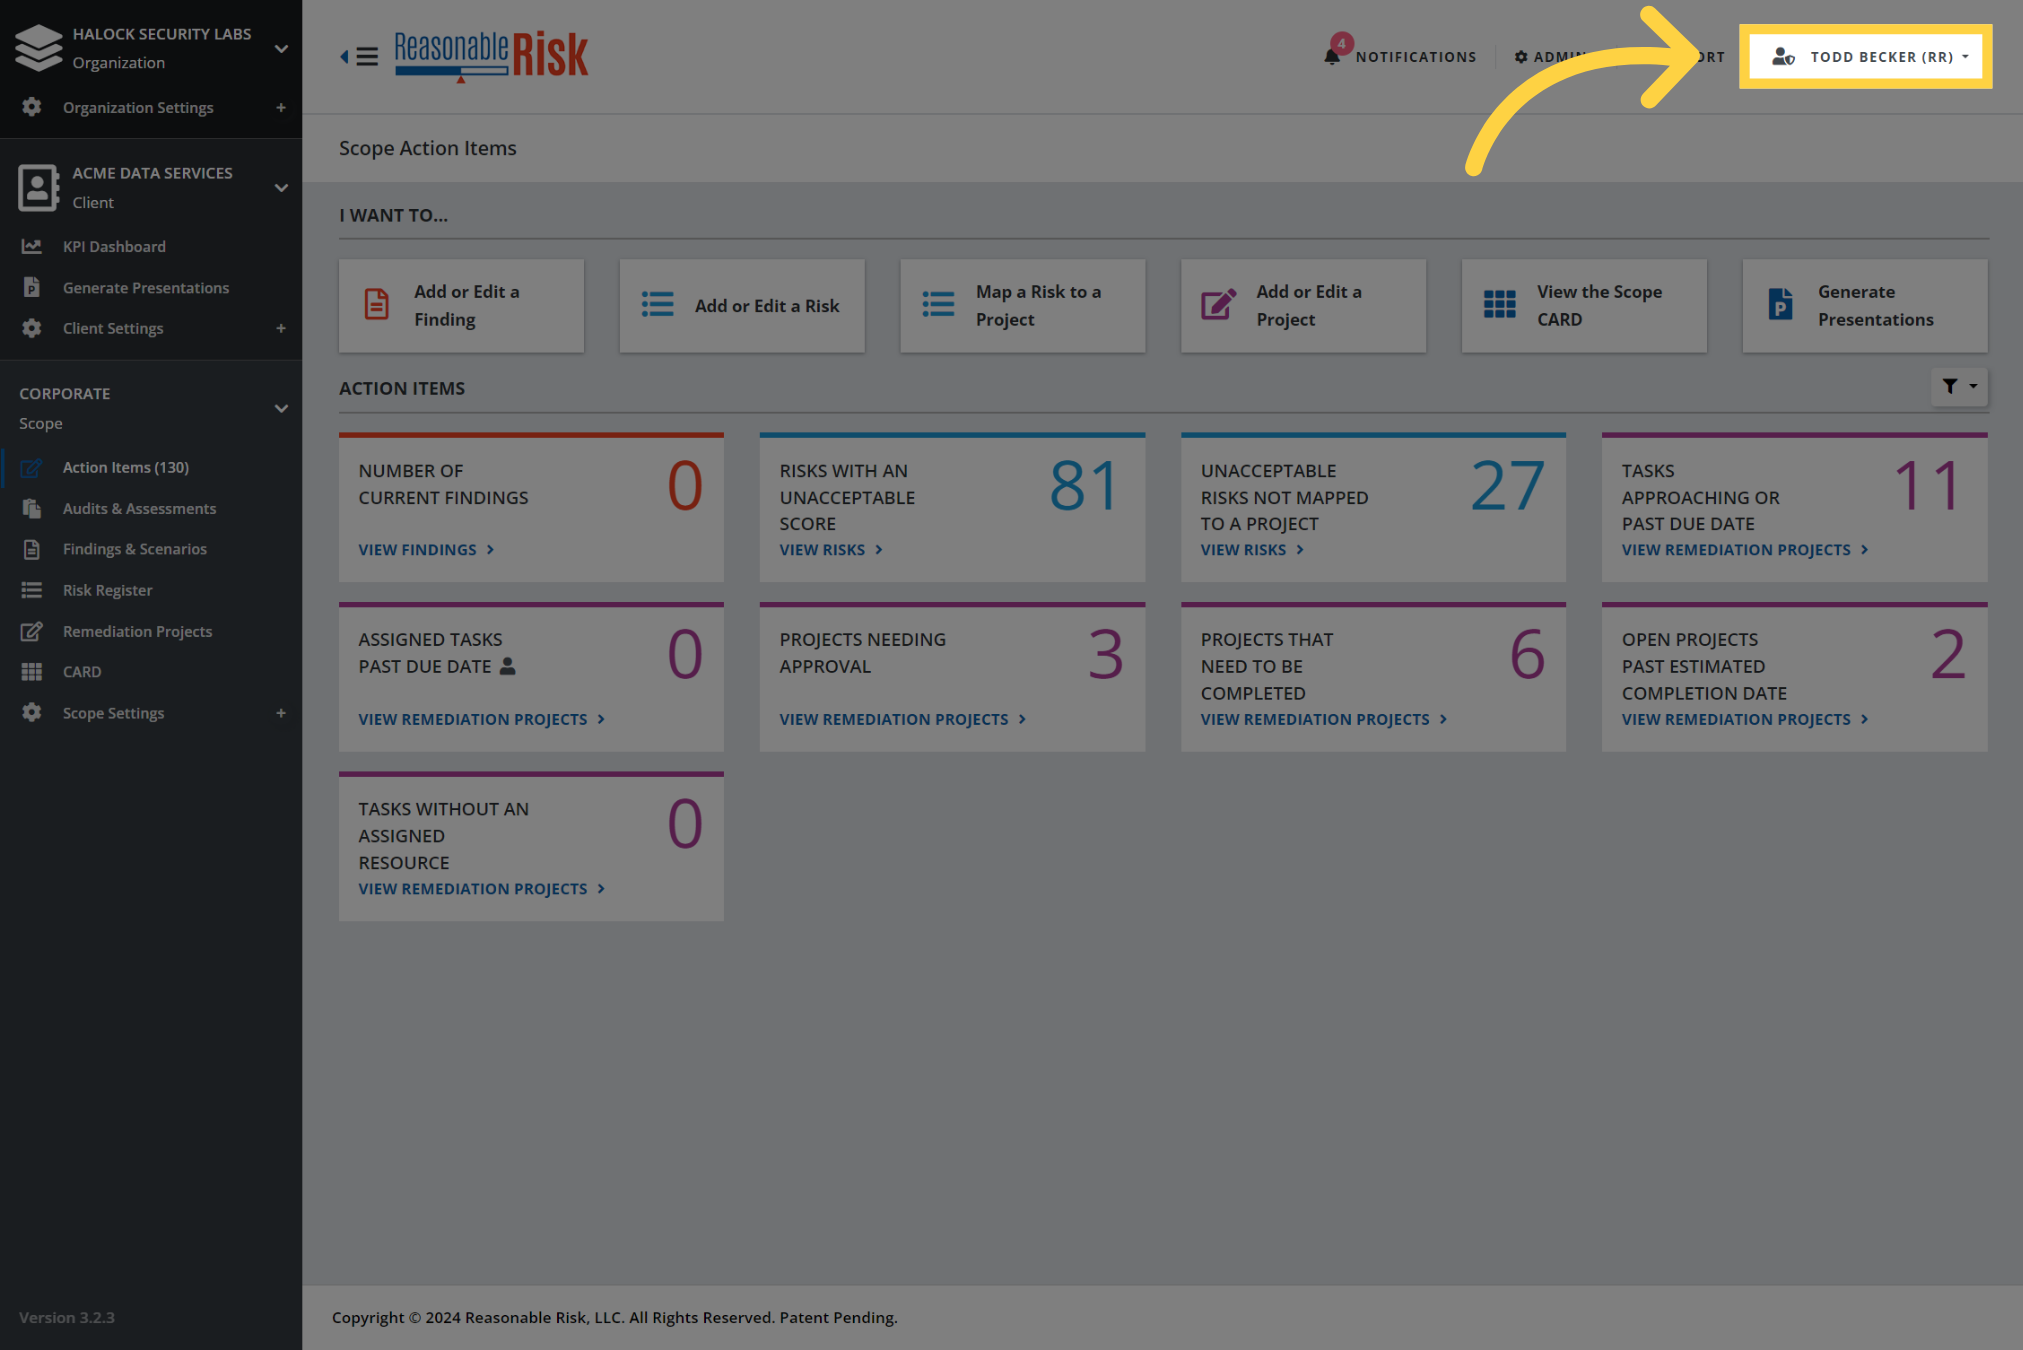Click the View the Scope CARD button
The width and height of the screenshot is (2023, 1350).
click(1584, 305)
